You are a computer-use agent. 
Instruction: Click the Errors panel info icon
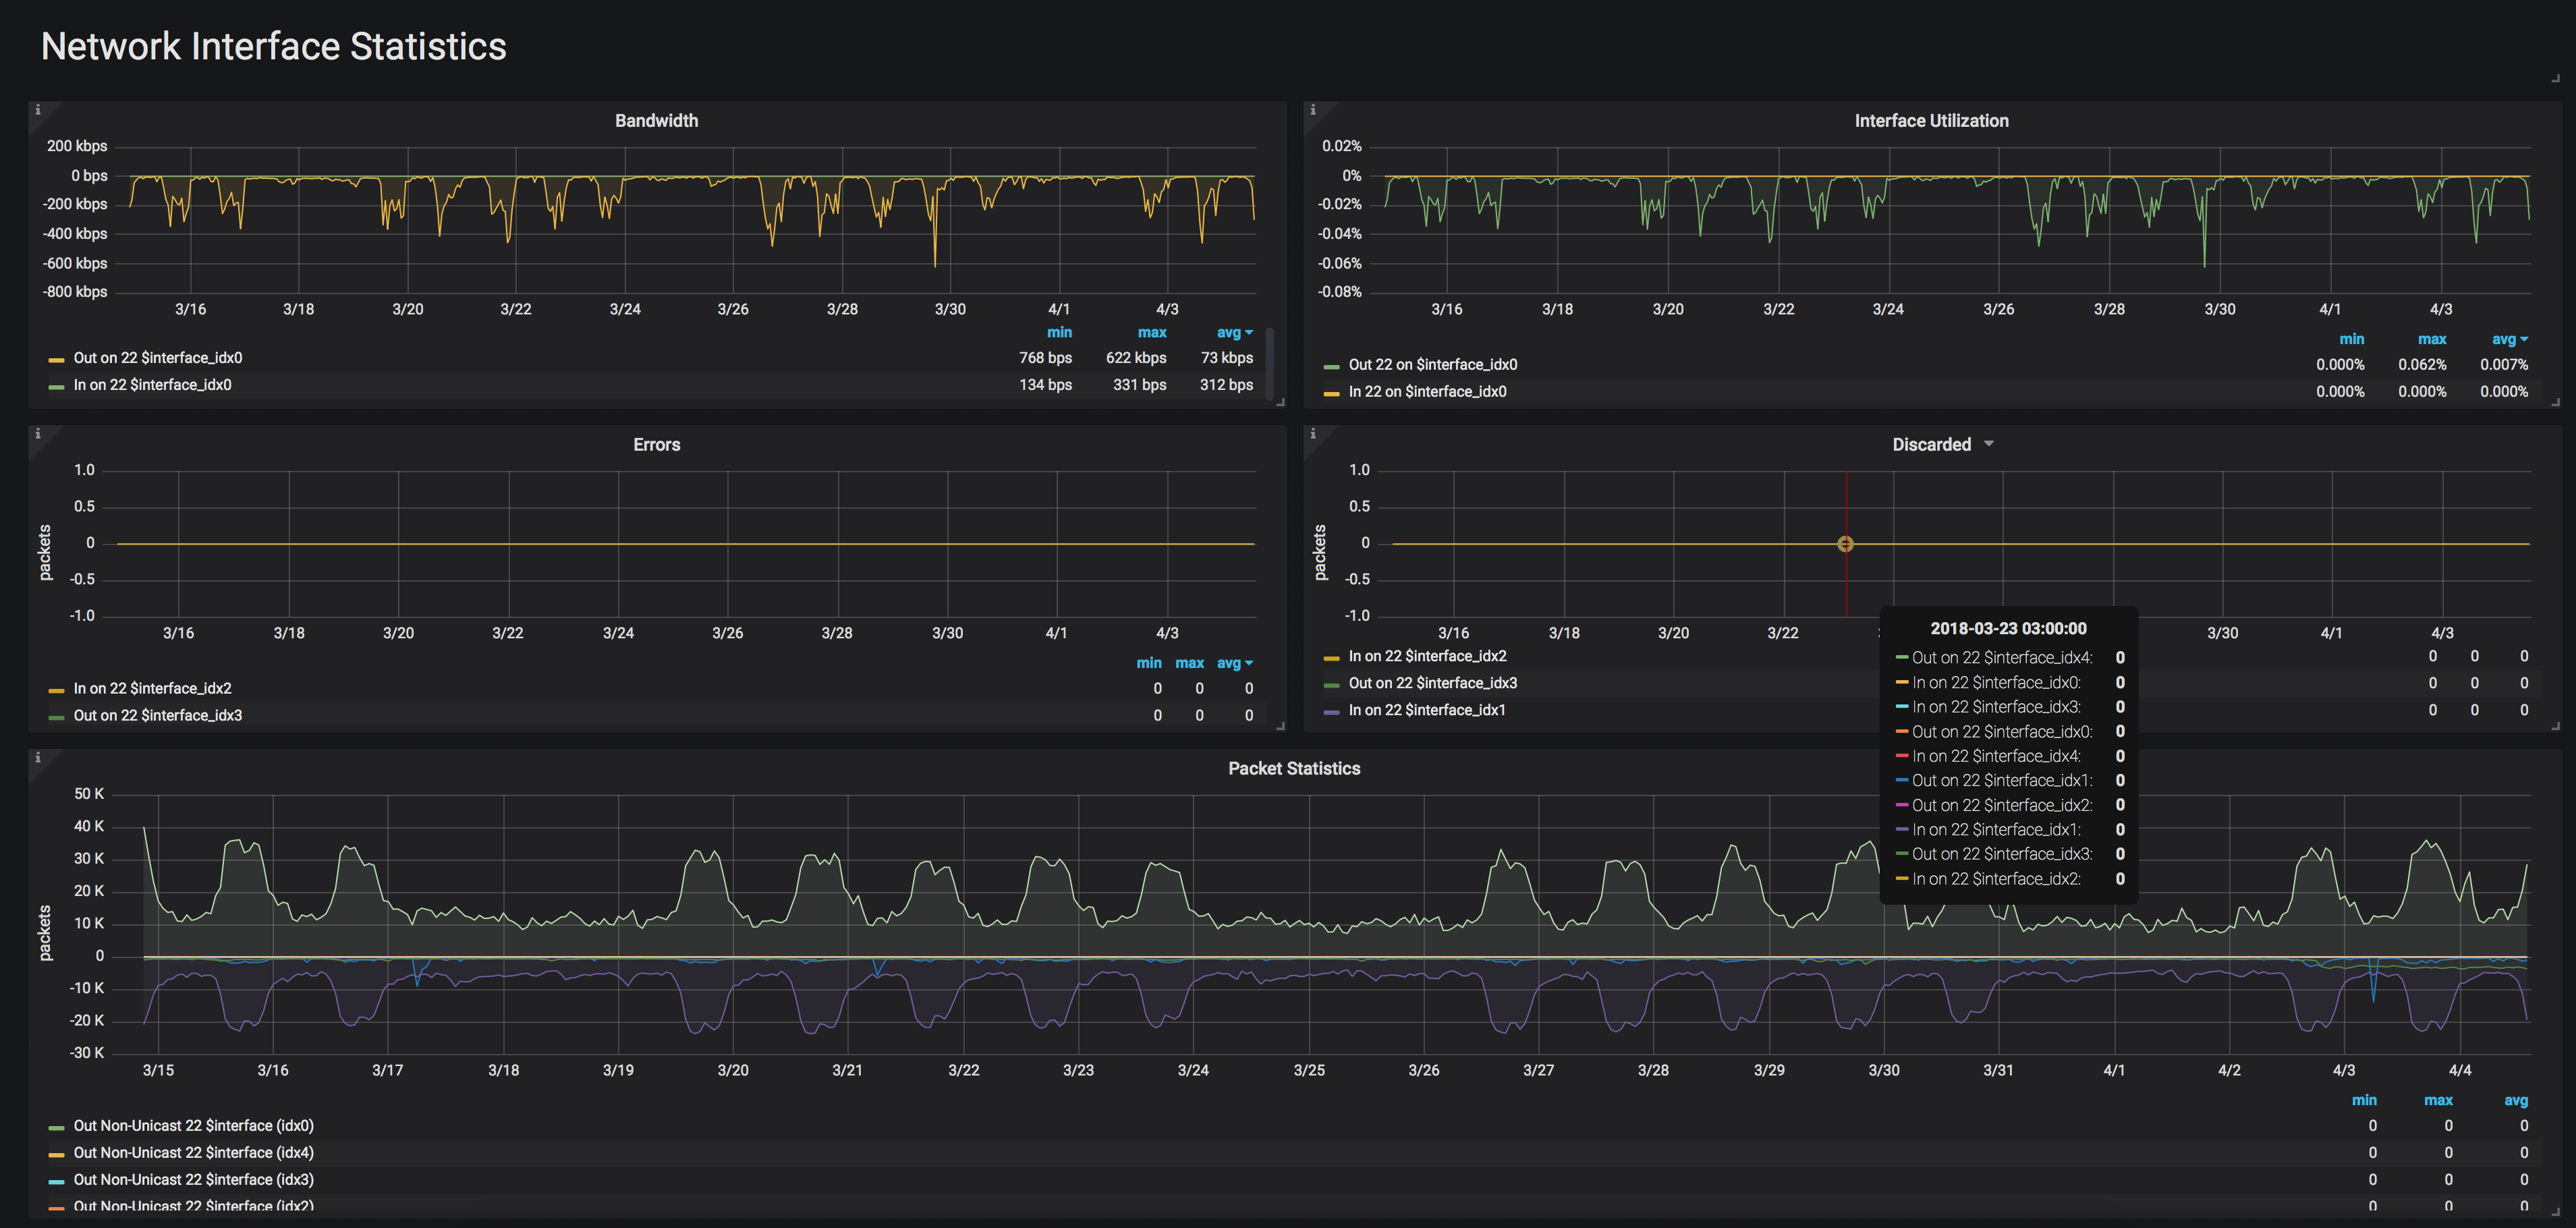point(38,434)
